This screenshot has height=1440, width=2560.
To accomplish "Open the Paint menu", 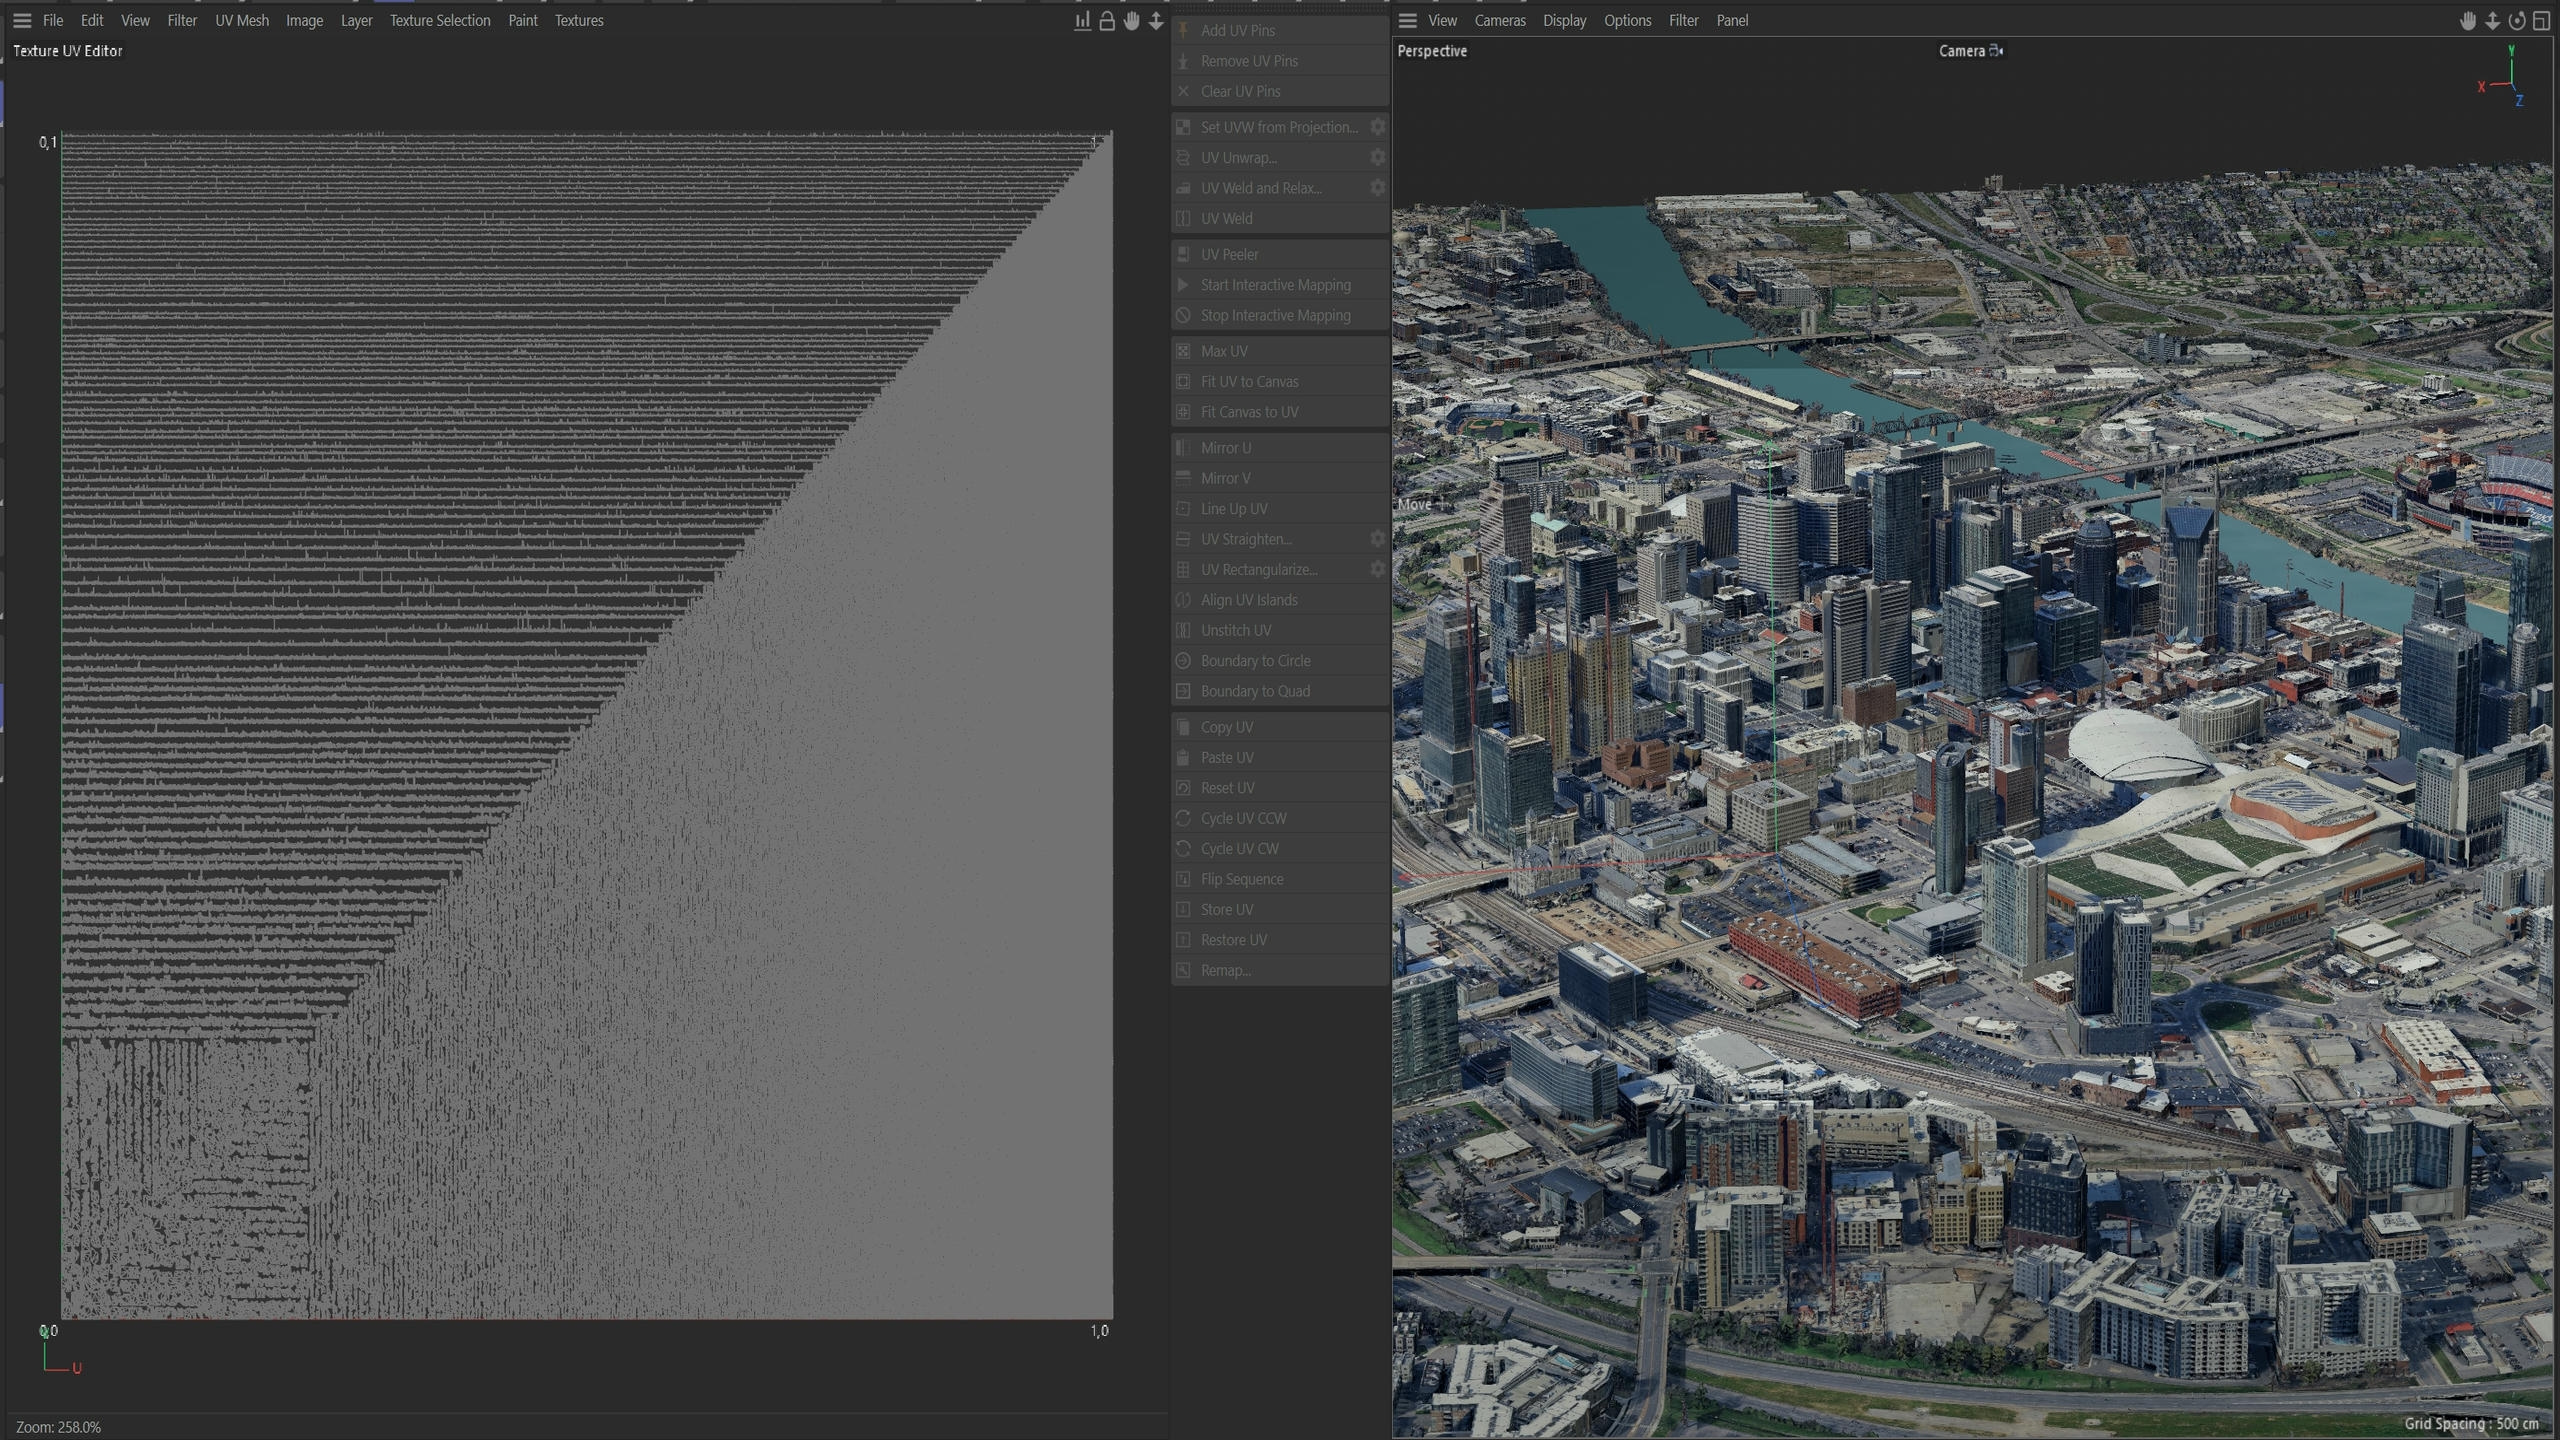I will coord(523,20).
